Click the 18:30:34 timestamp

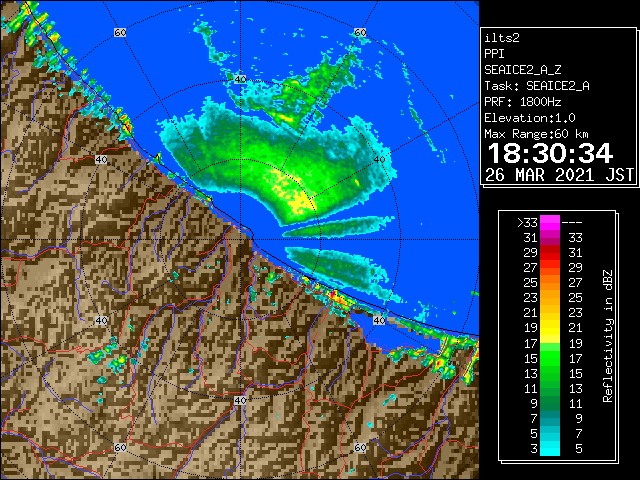550,153
